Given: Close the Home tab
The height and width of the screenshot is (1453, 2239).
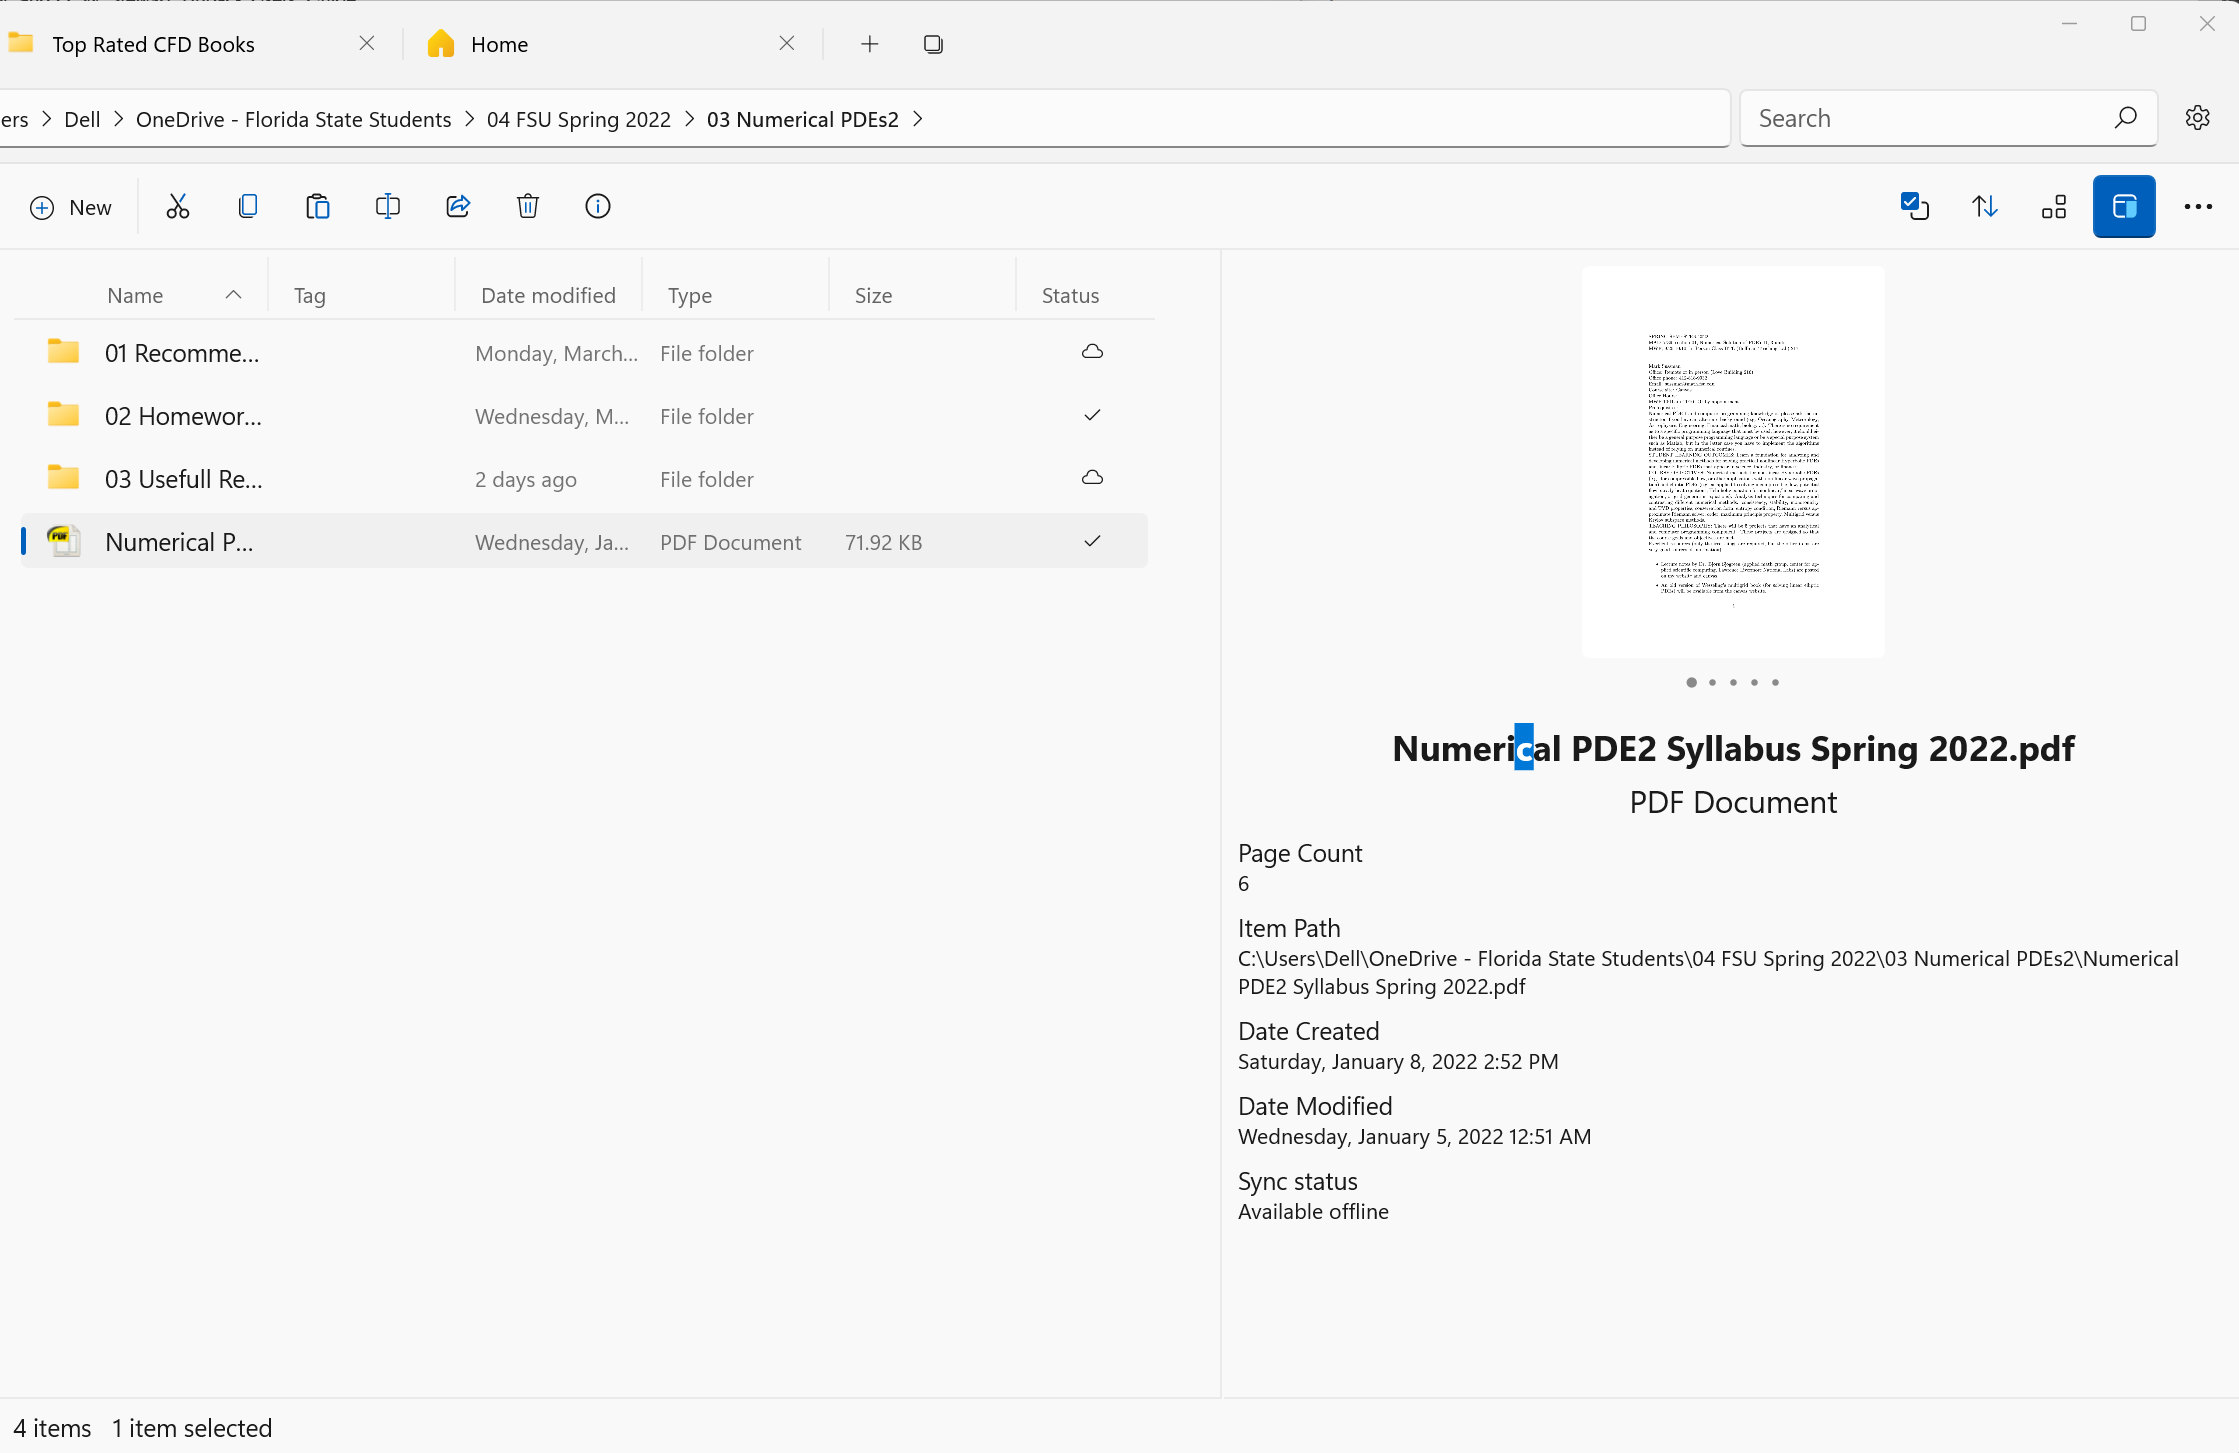Looking at the screenshot, I should (787, 43).
